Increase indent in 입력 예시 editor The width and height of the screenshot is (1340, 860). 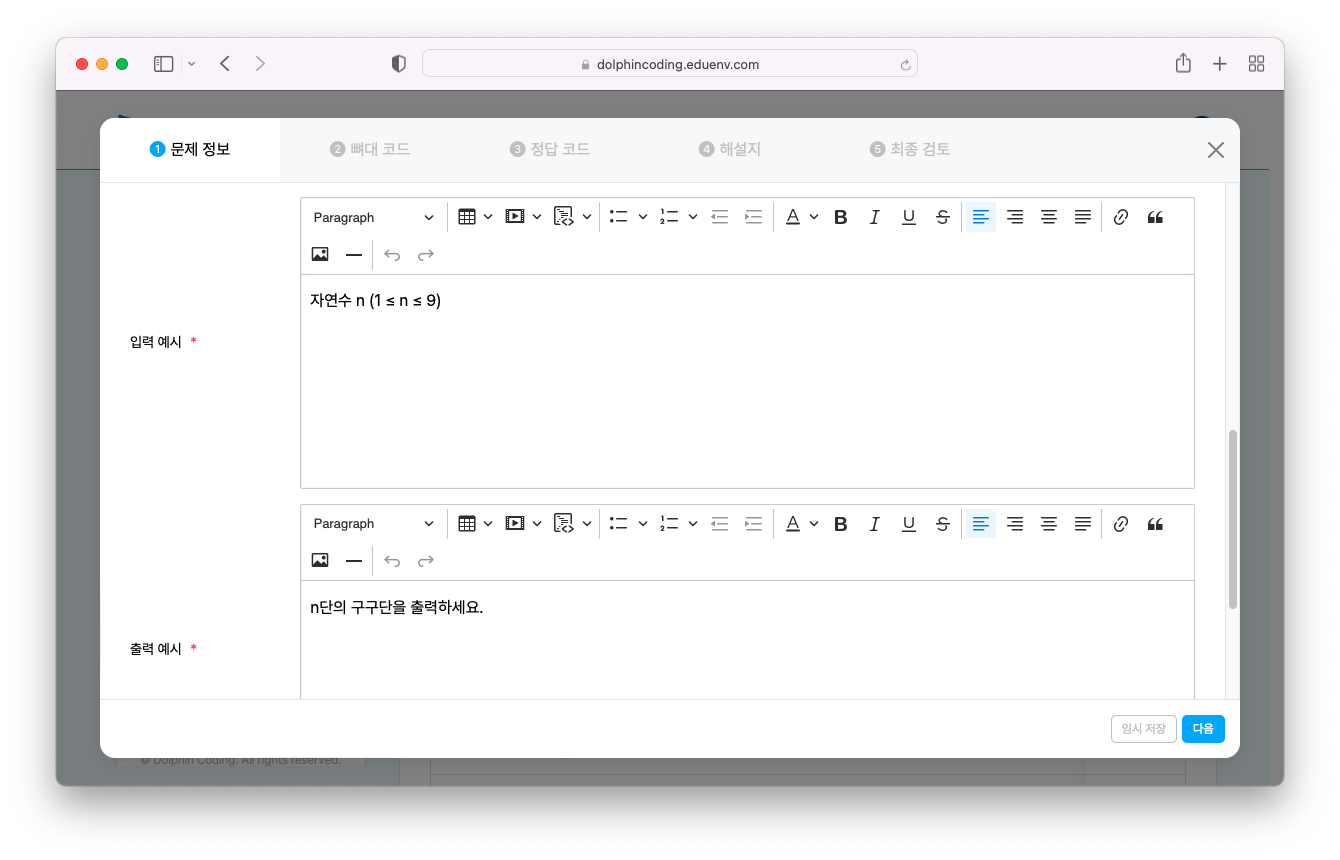tap(754, 217)
